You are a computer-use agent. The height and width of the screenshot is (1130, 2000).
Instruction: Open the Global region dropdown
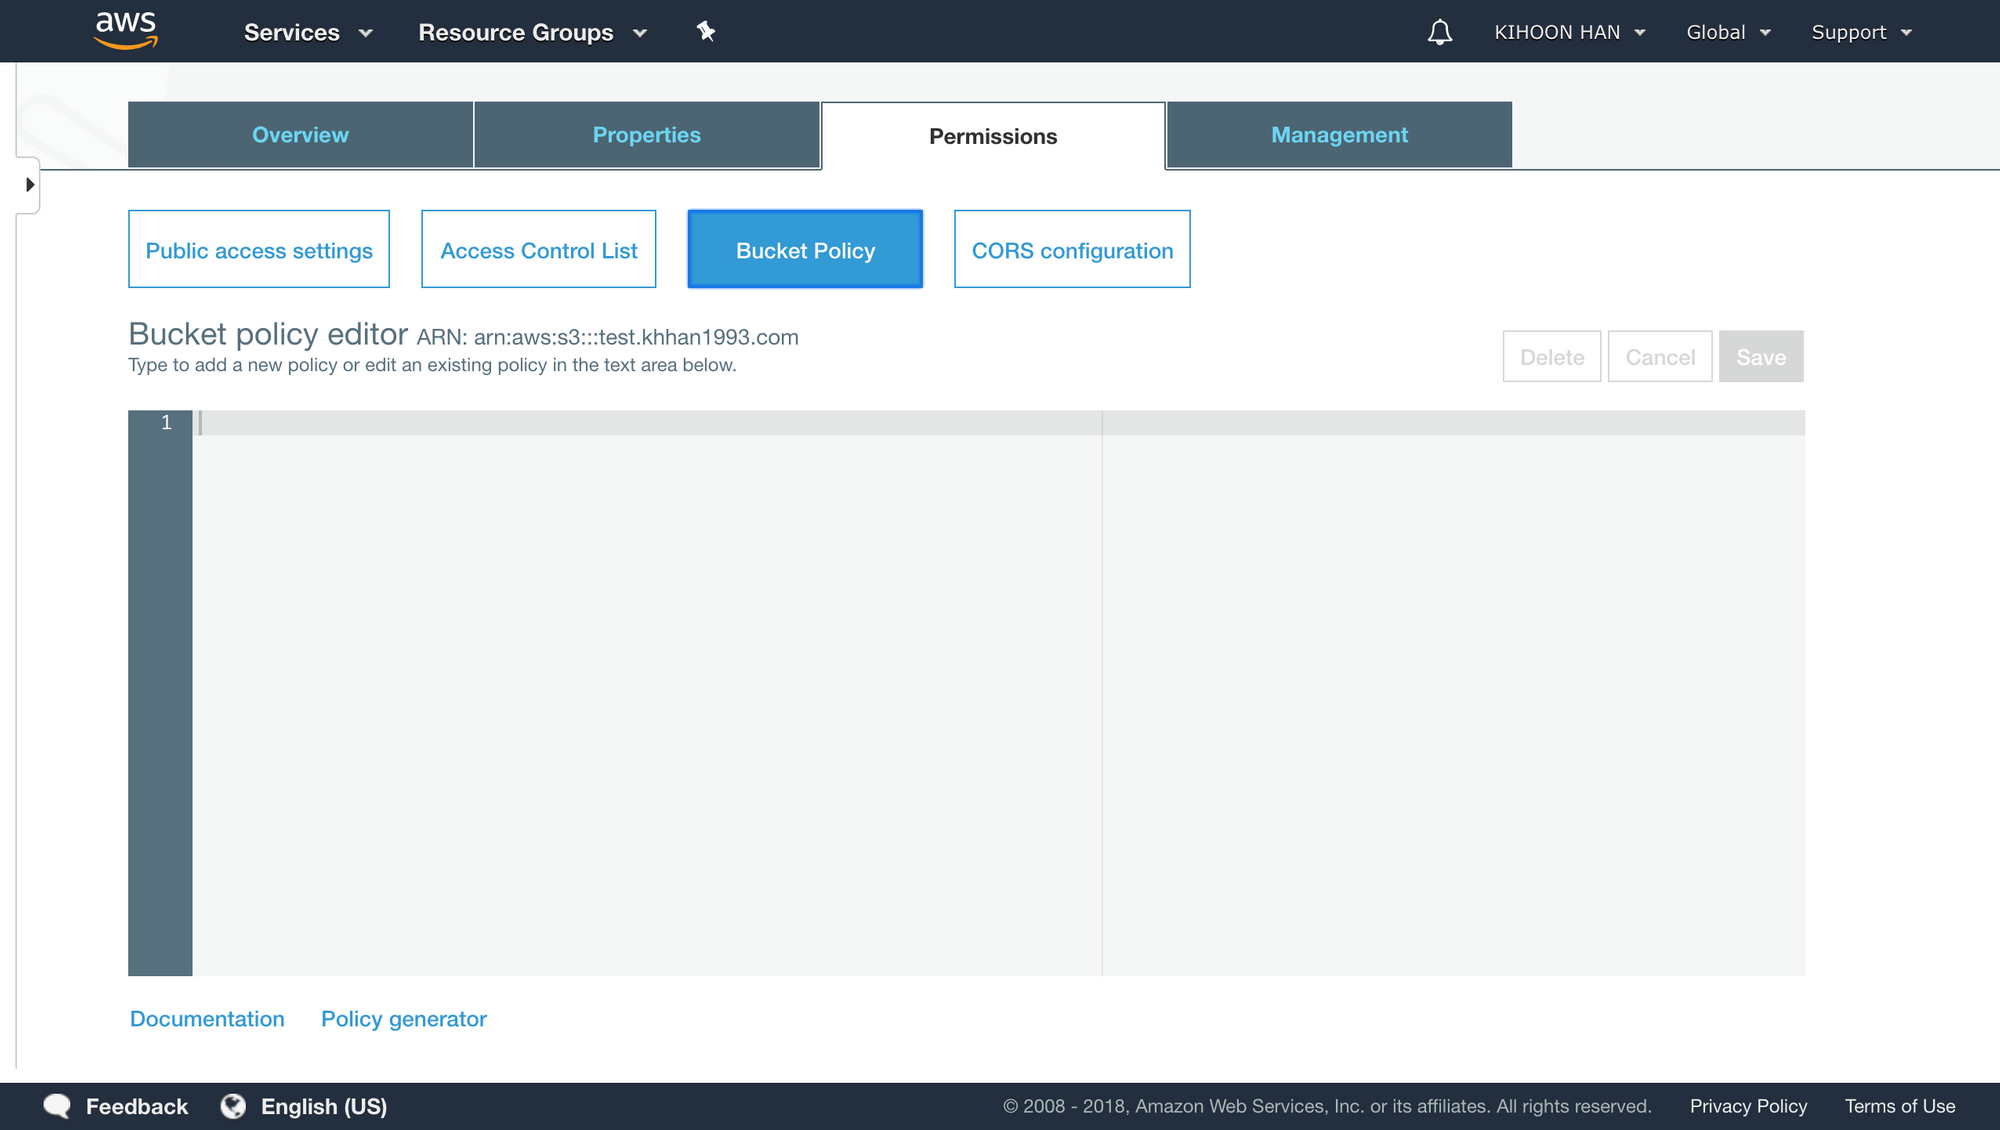(x=1728, y=32)
